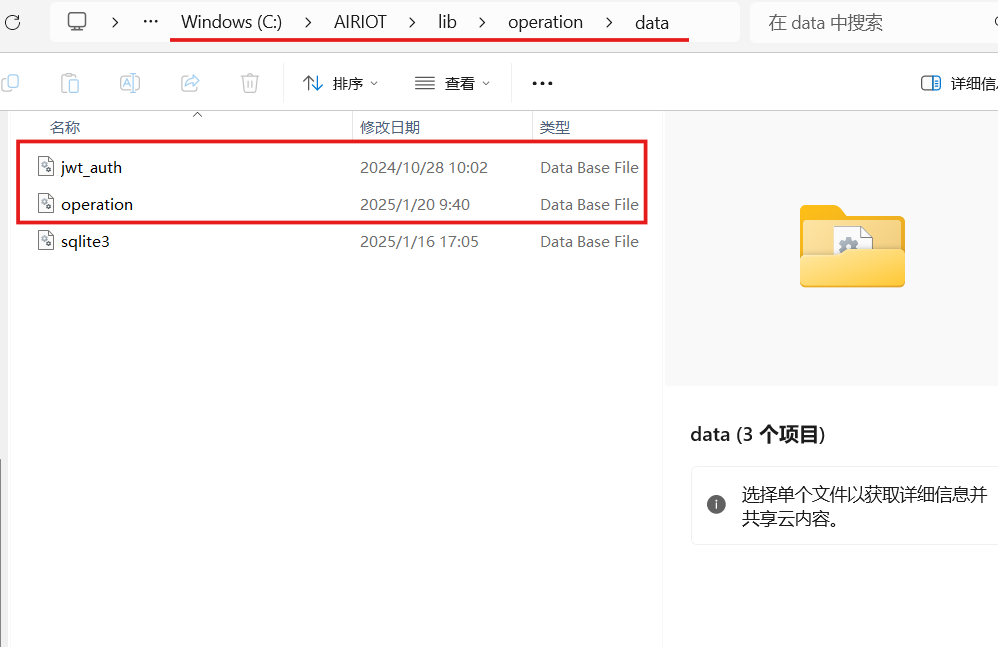Open the three-dots more options menu
998x647 pixels.
[542, 83]
